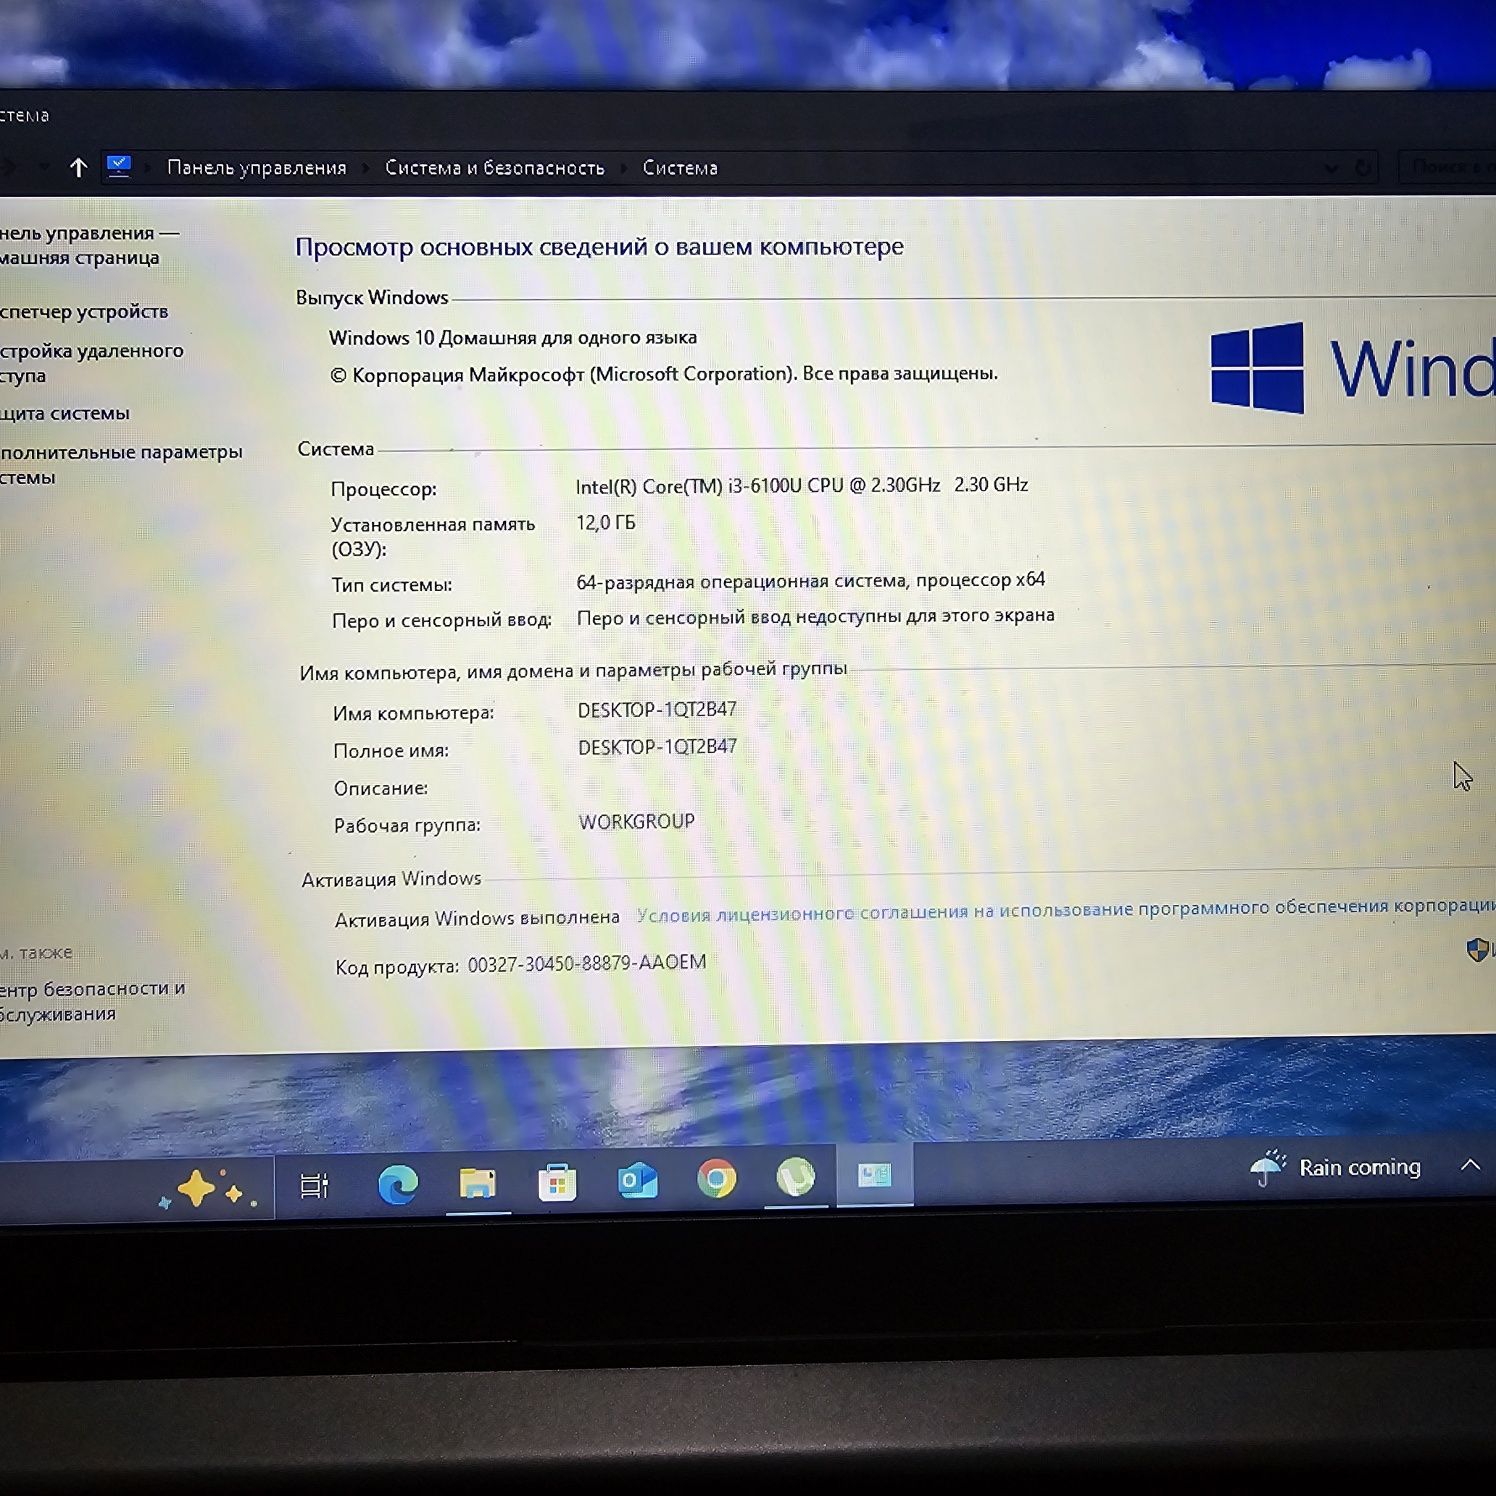The image size is (1496, 1496).
Task: Go to Панель управления breadcrumb
Action: click(x=256, y=167)
